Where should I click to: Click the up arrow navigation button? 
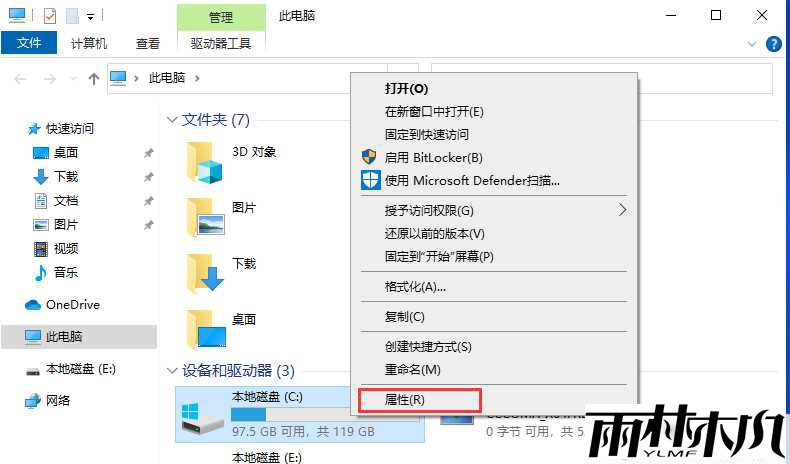click(x=93, y=79)
